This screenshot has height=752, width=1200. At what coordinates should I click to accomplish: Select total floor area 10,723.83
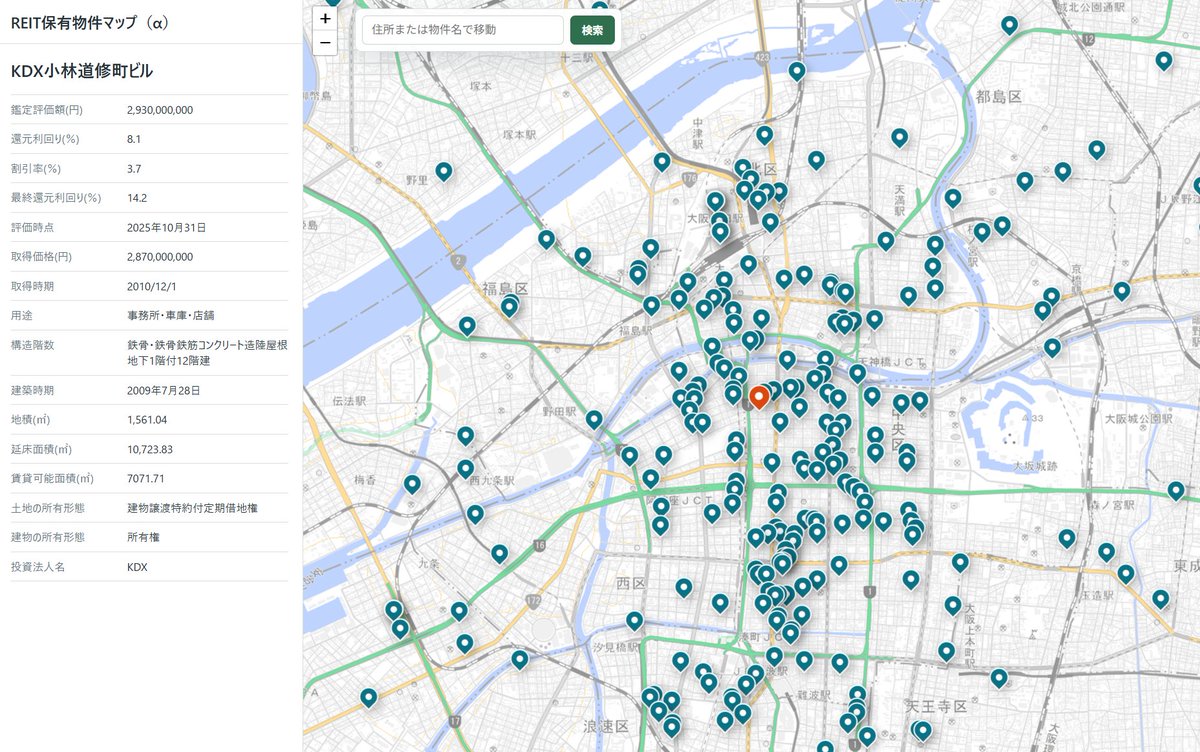click(x=150, y=449)
